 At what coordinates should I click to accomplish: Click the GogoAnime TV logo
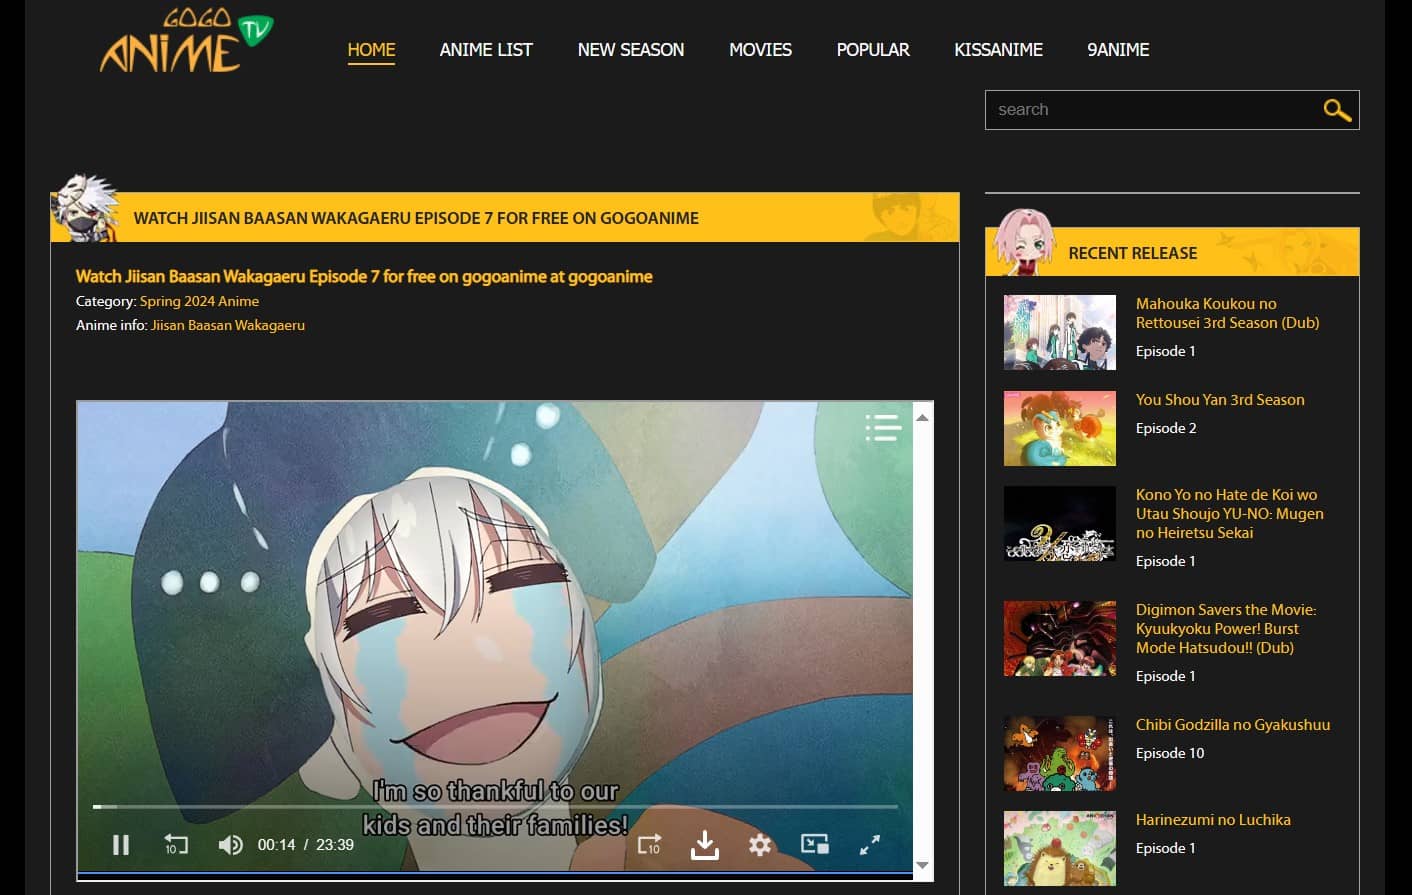pos(186,41)
